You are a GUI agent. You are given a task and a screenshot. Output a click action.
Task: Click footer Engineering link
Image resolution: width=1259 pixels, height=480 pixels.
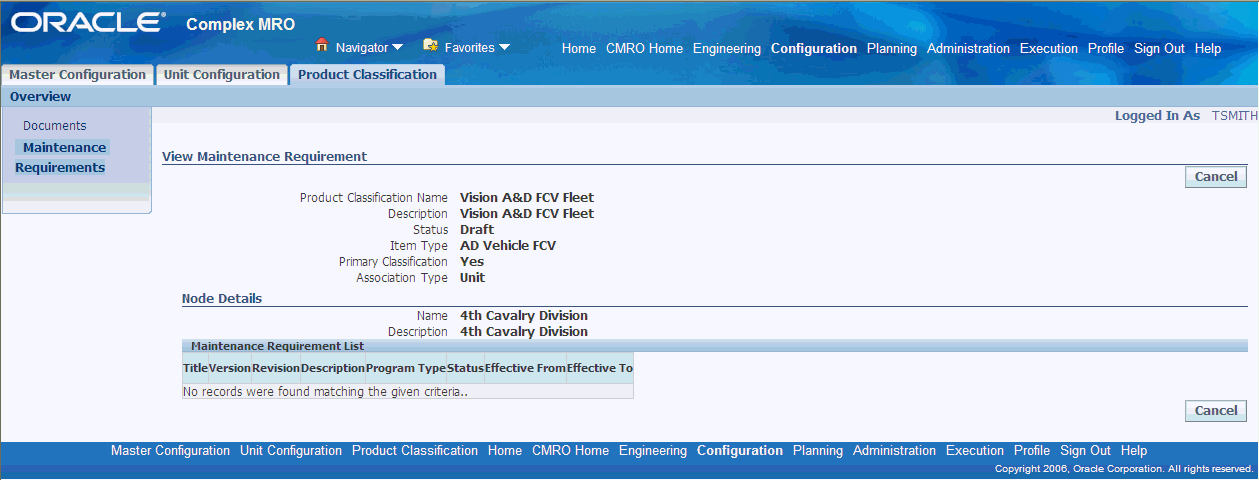[x=653, y=451]
